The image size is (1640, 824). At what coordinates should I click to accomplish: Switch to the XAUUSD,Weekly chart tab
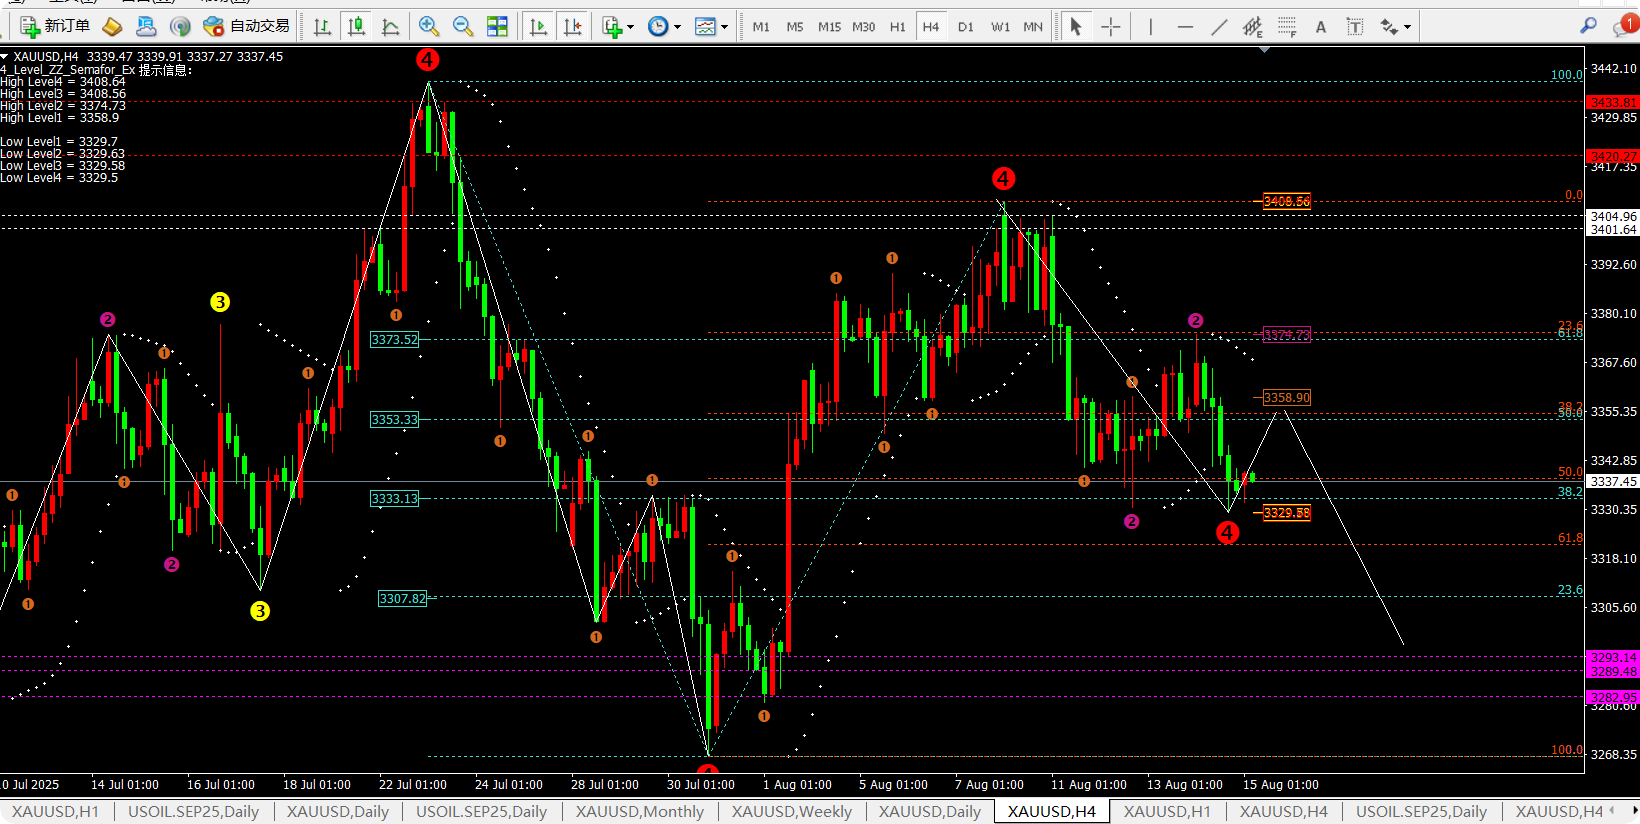791,811
